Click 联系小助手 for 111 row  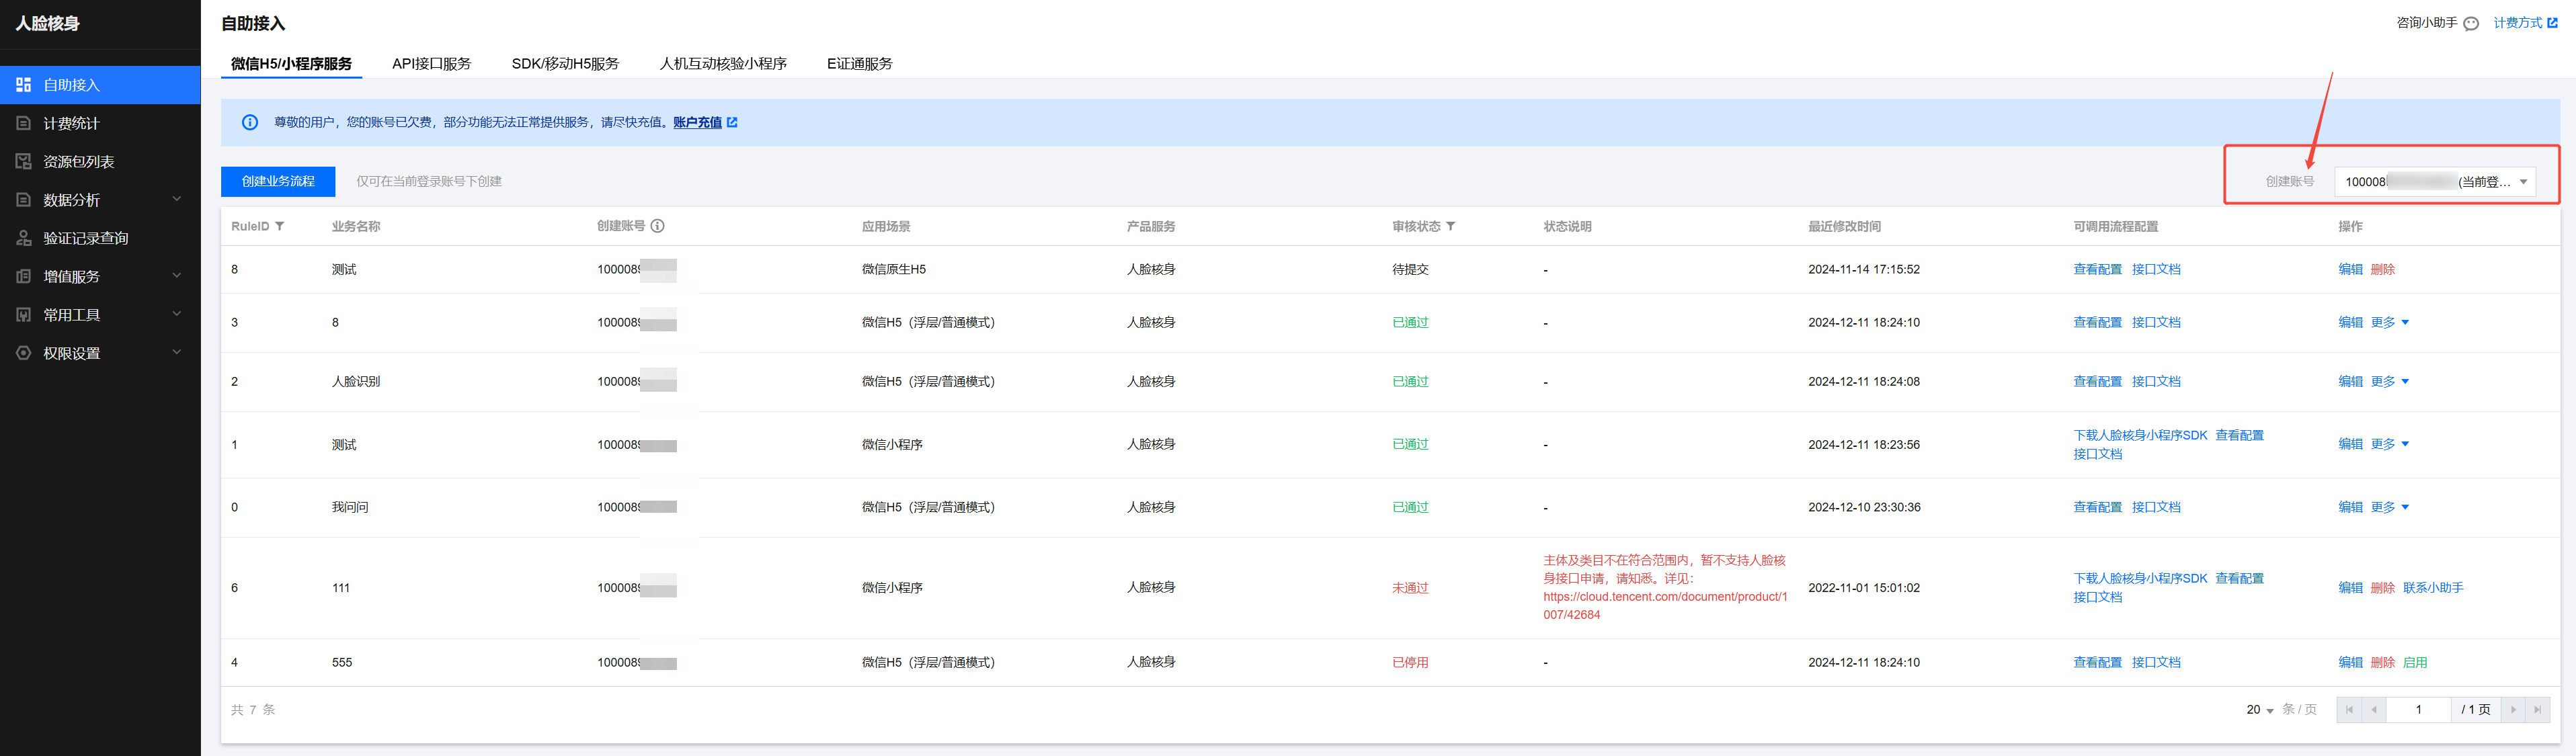pos(2433,588)
